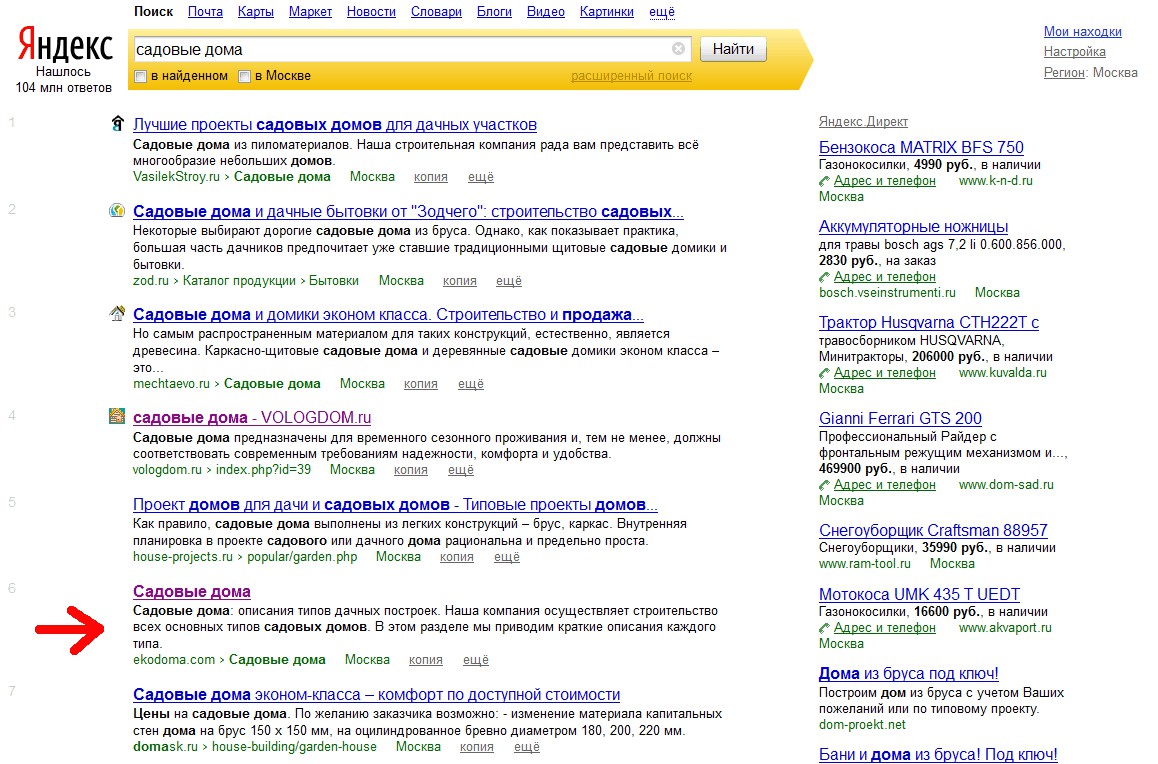
Task: Open the Видео tab
Action: coord(546,12)
